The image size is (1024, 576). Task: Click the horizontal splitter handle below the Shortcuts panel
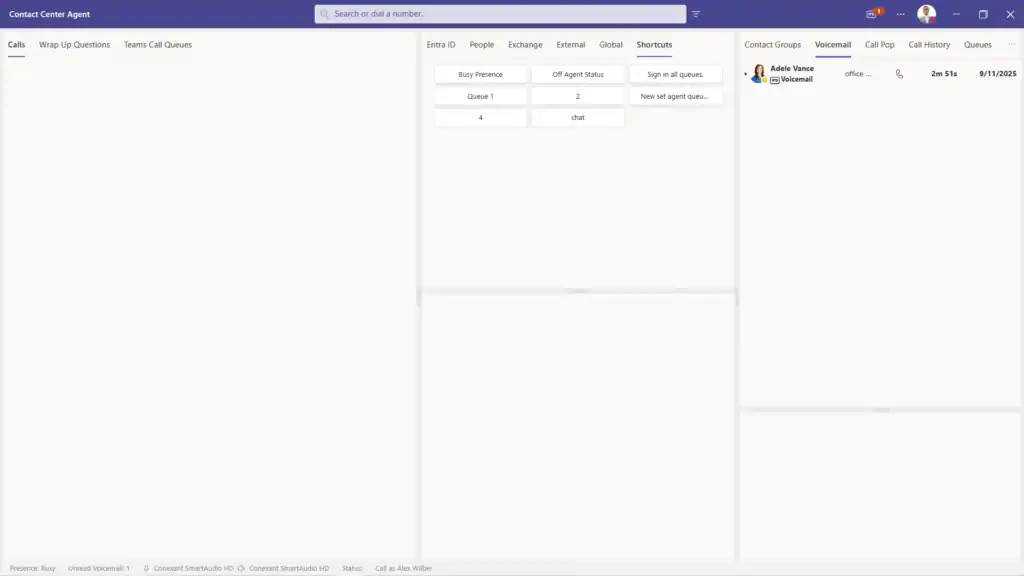pos(578,291)
